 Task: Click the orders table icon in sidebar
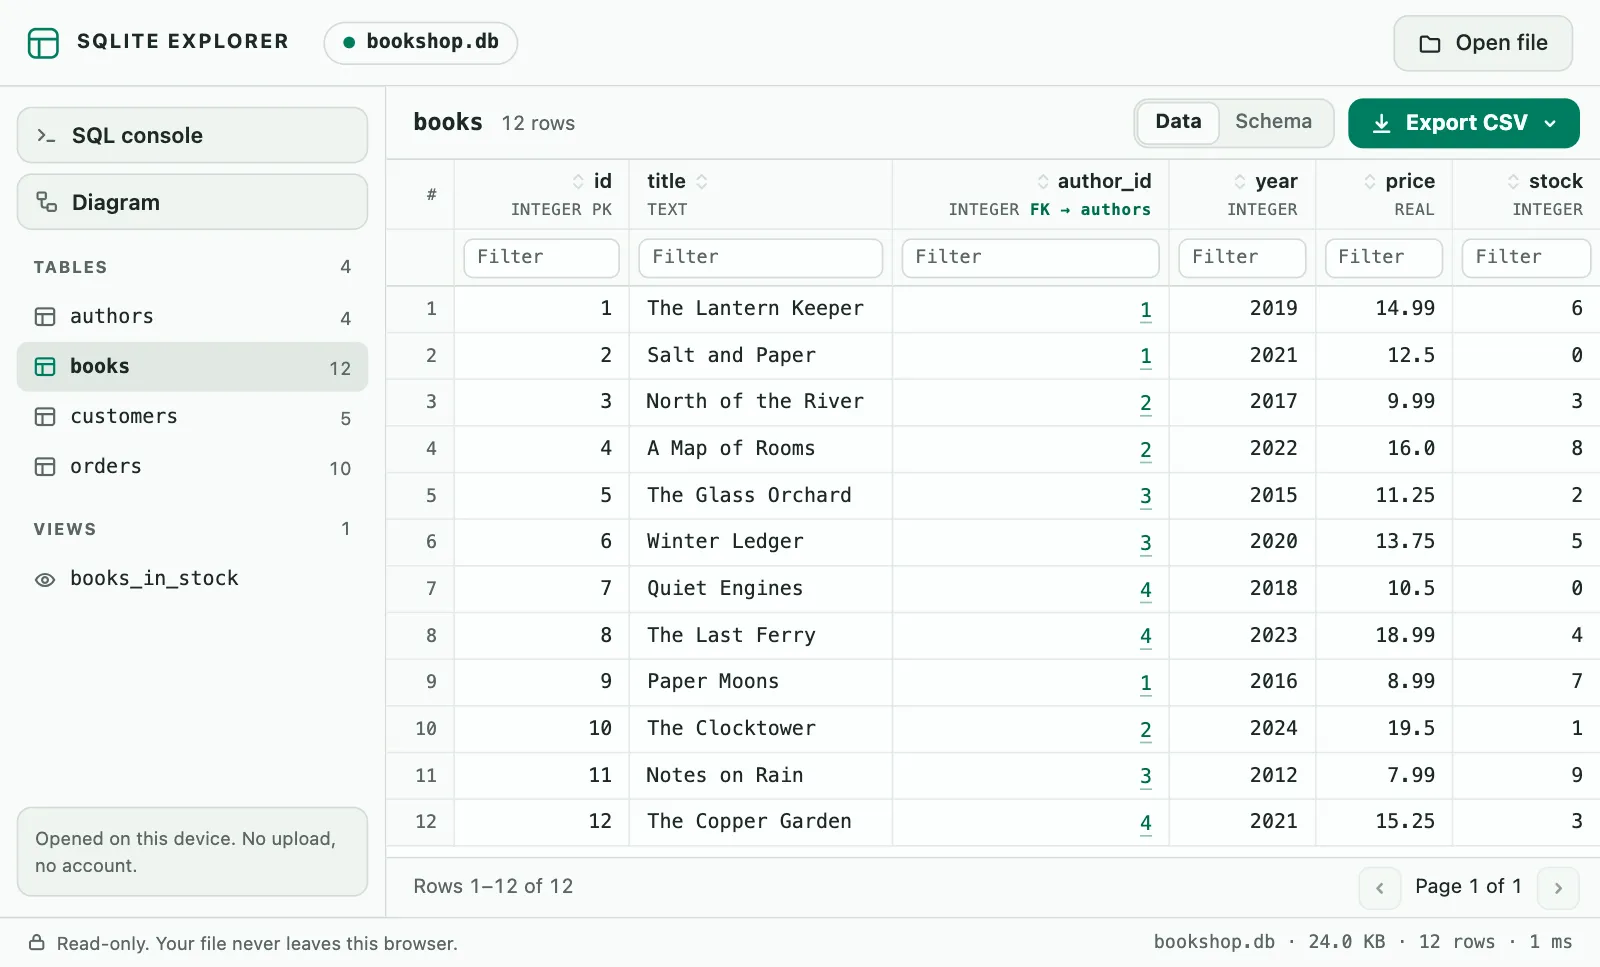(45, 467)
